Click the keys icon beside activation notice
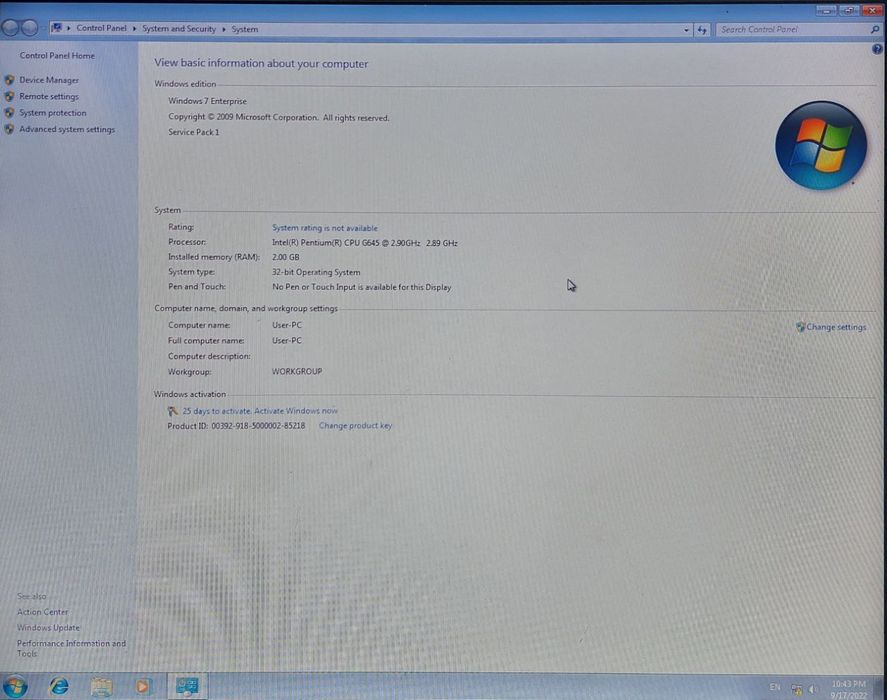Viewport: 887px width, 700px height. (x=173, y=411)
